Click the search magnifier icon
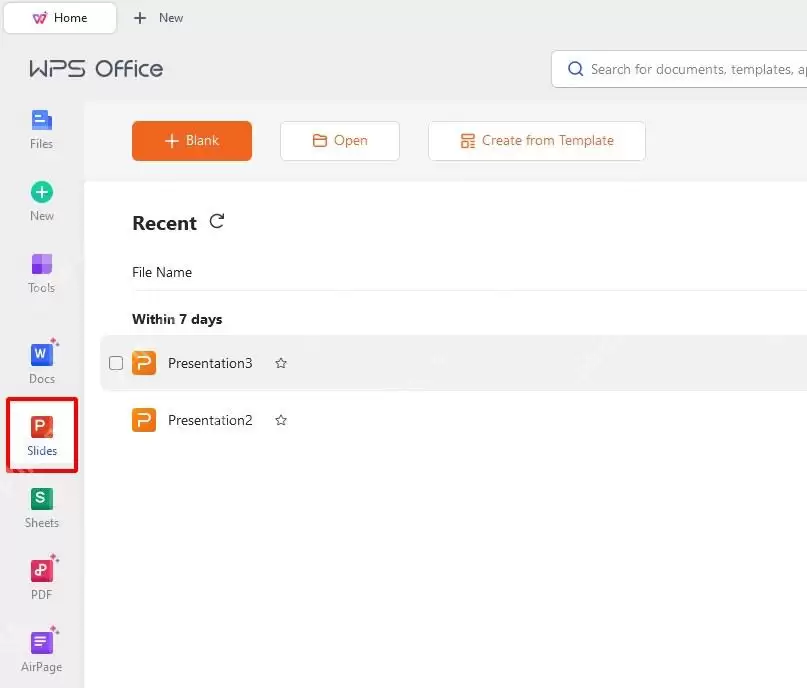The height and width of the screenshot is (688, 807). (x=575, y=69)
